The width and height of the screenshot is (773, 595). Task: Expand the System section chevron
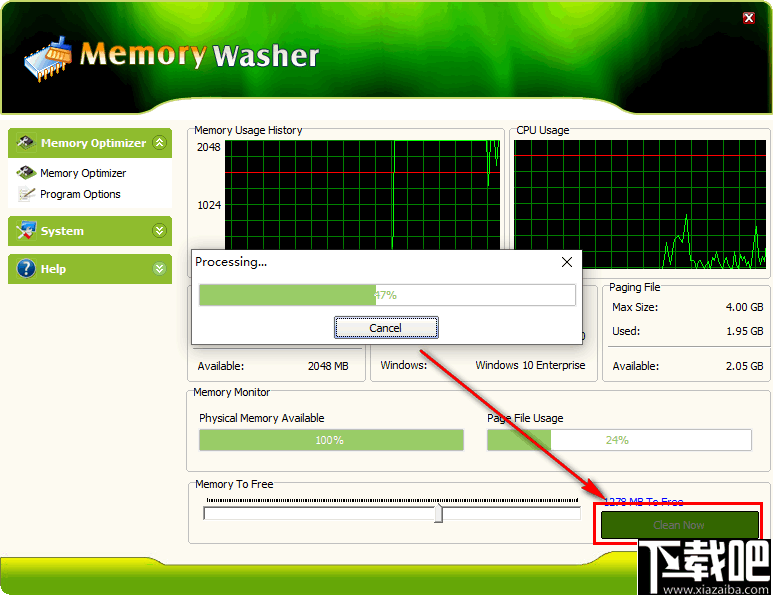tap(159, 230)
